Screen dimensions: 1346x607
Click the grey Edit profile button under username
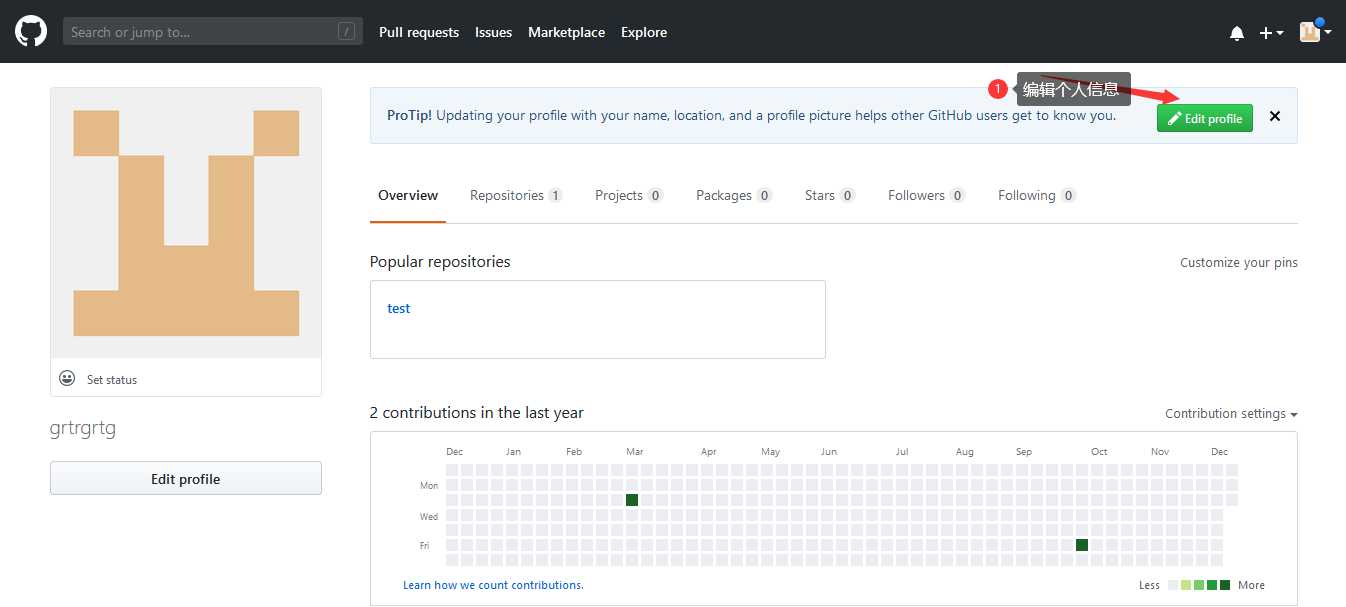coord(186,478)
